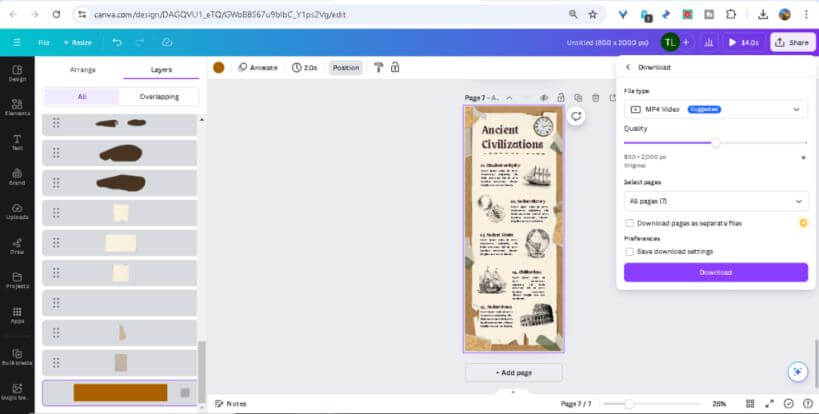Hide page 7 using the eye icon
This screenshot has height=414, width=819.
click(544, 98)
